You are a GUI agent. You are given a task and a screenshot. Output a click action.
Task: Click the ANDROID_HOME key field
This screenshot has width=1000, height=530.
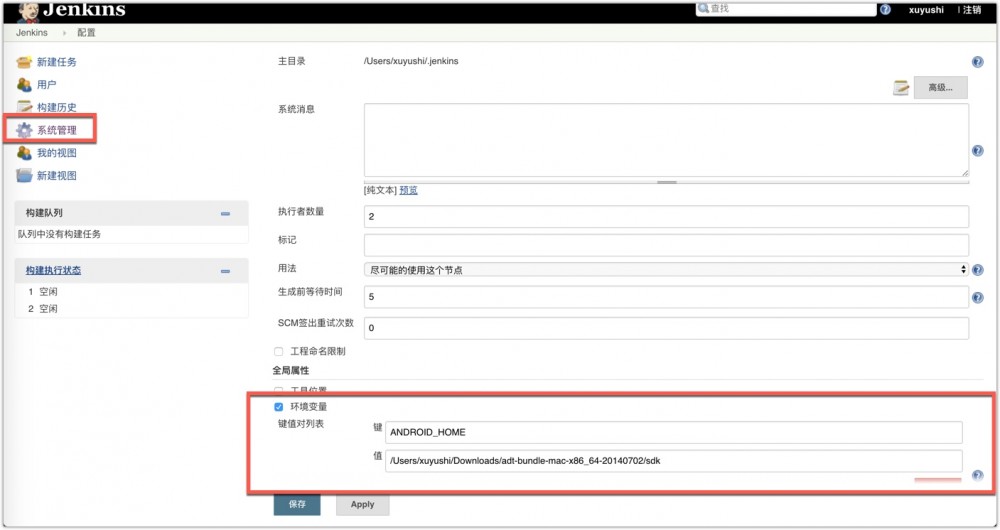pos(673,432)
